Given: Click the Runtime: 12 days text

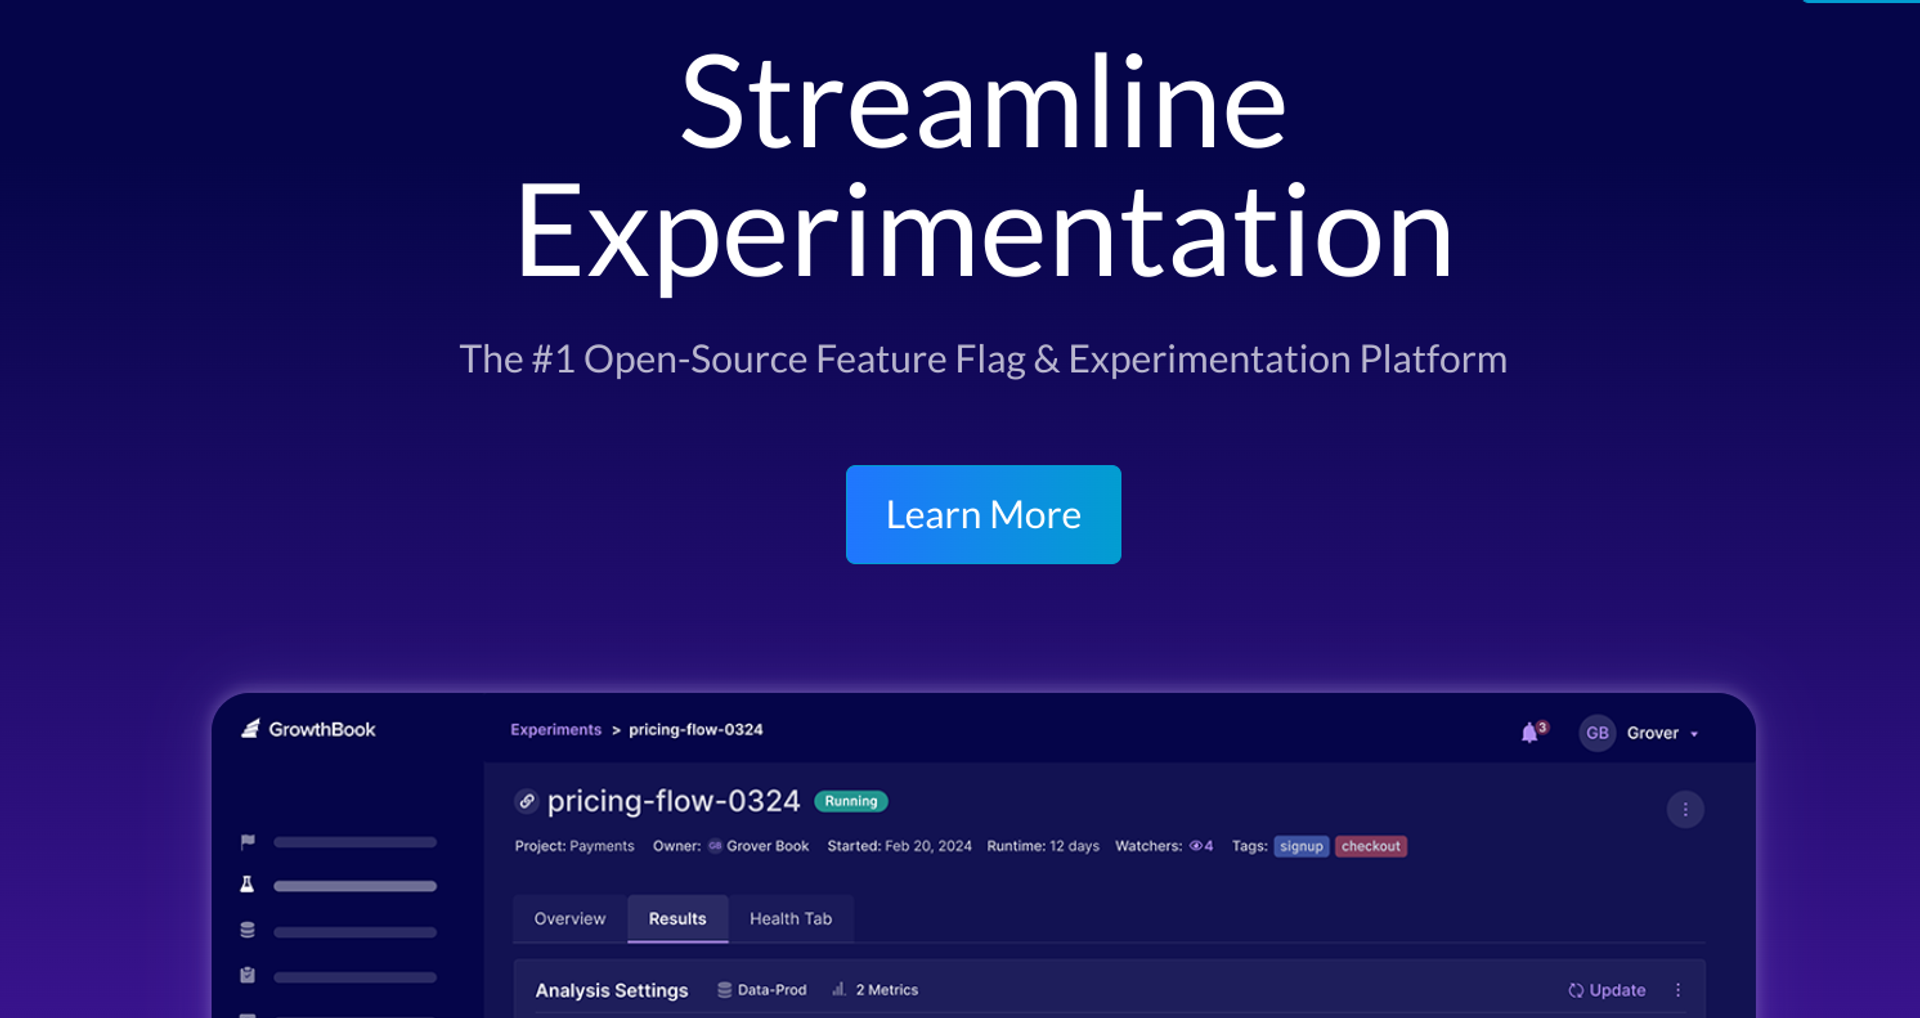Looking at the screenshot, I should (x=1043, y=846).
